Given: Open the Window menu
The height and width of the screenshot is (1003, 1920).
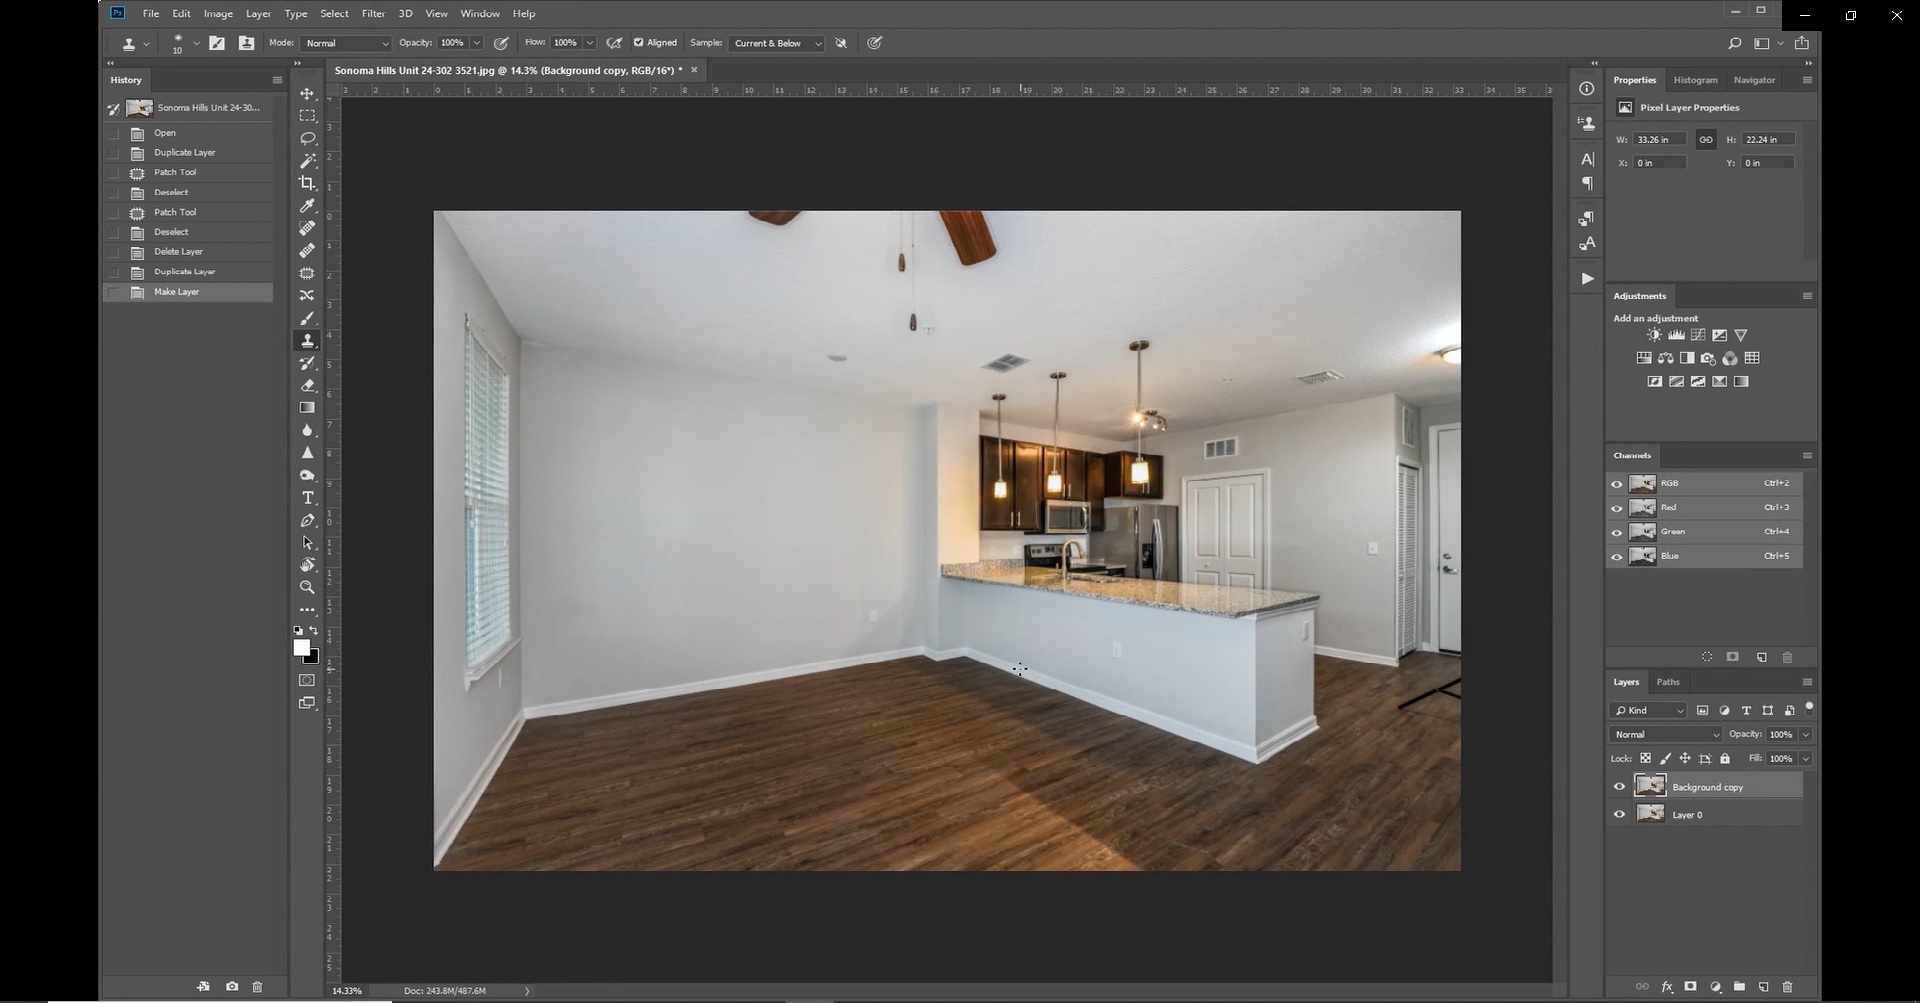Looking at the screenshot, I should click(x=480, y=13).
